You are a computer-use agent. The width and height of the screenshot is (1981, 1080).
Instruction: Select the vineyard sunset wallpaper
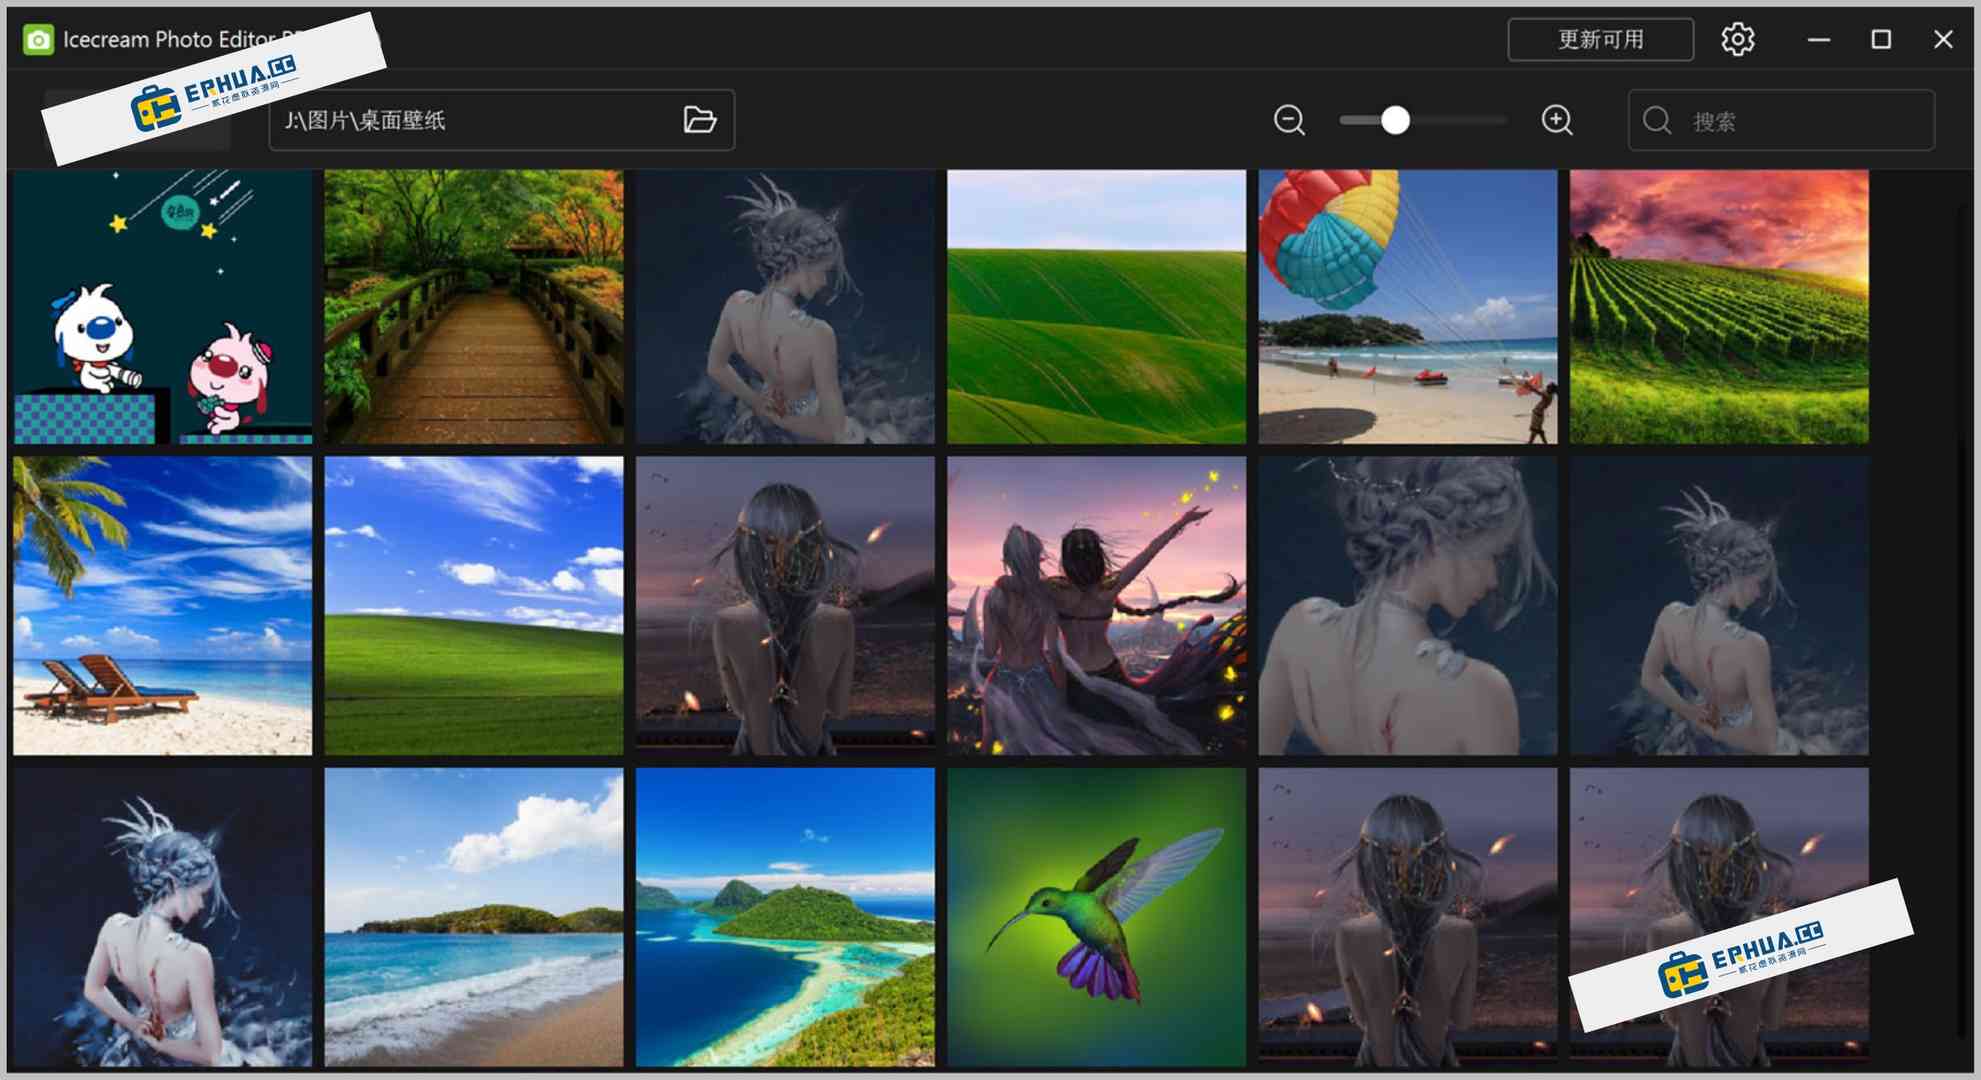(1718, 307)
